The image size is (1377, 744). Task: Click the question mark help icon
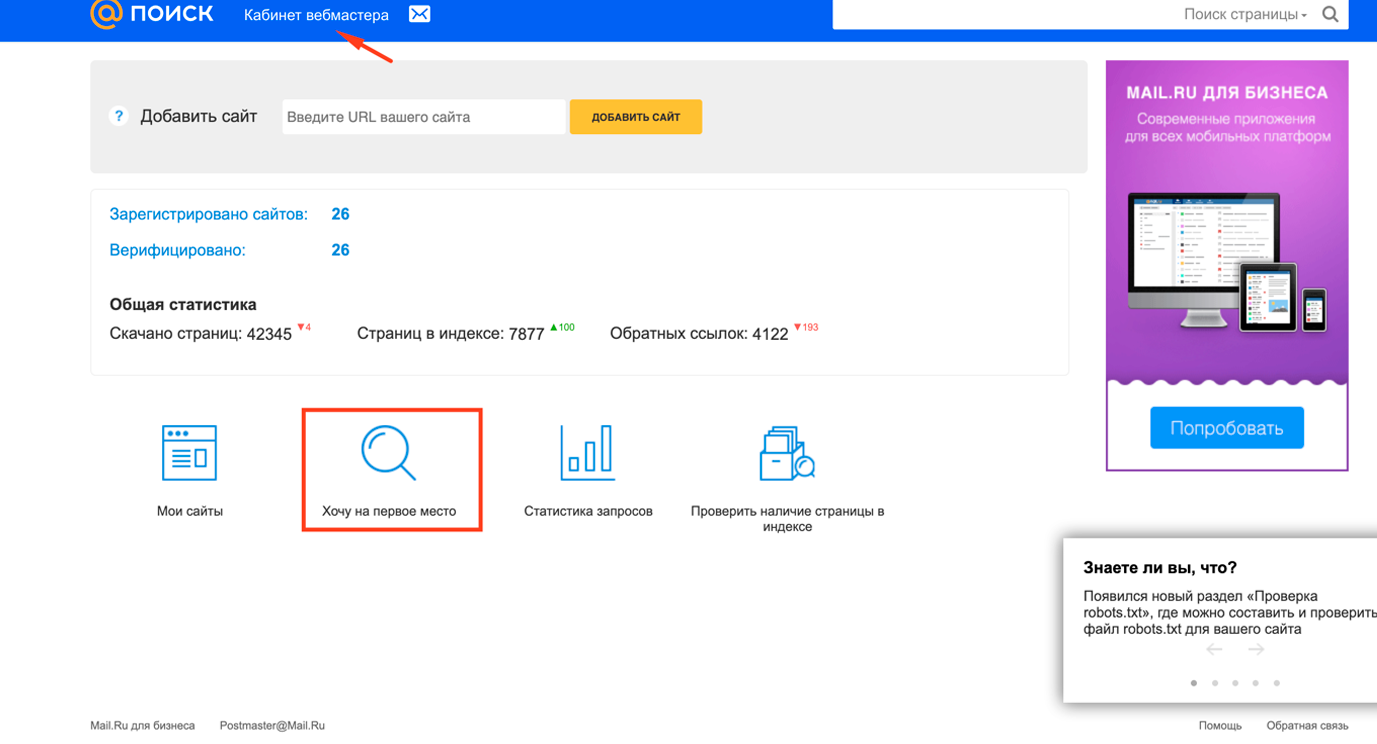[x=118, y=116]
